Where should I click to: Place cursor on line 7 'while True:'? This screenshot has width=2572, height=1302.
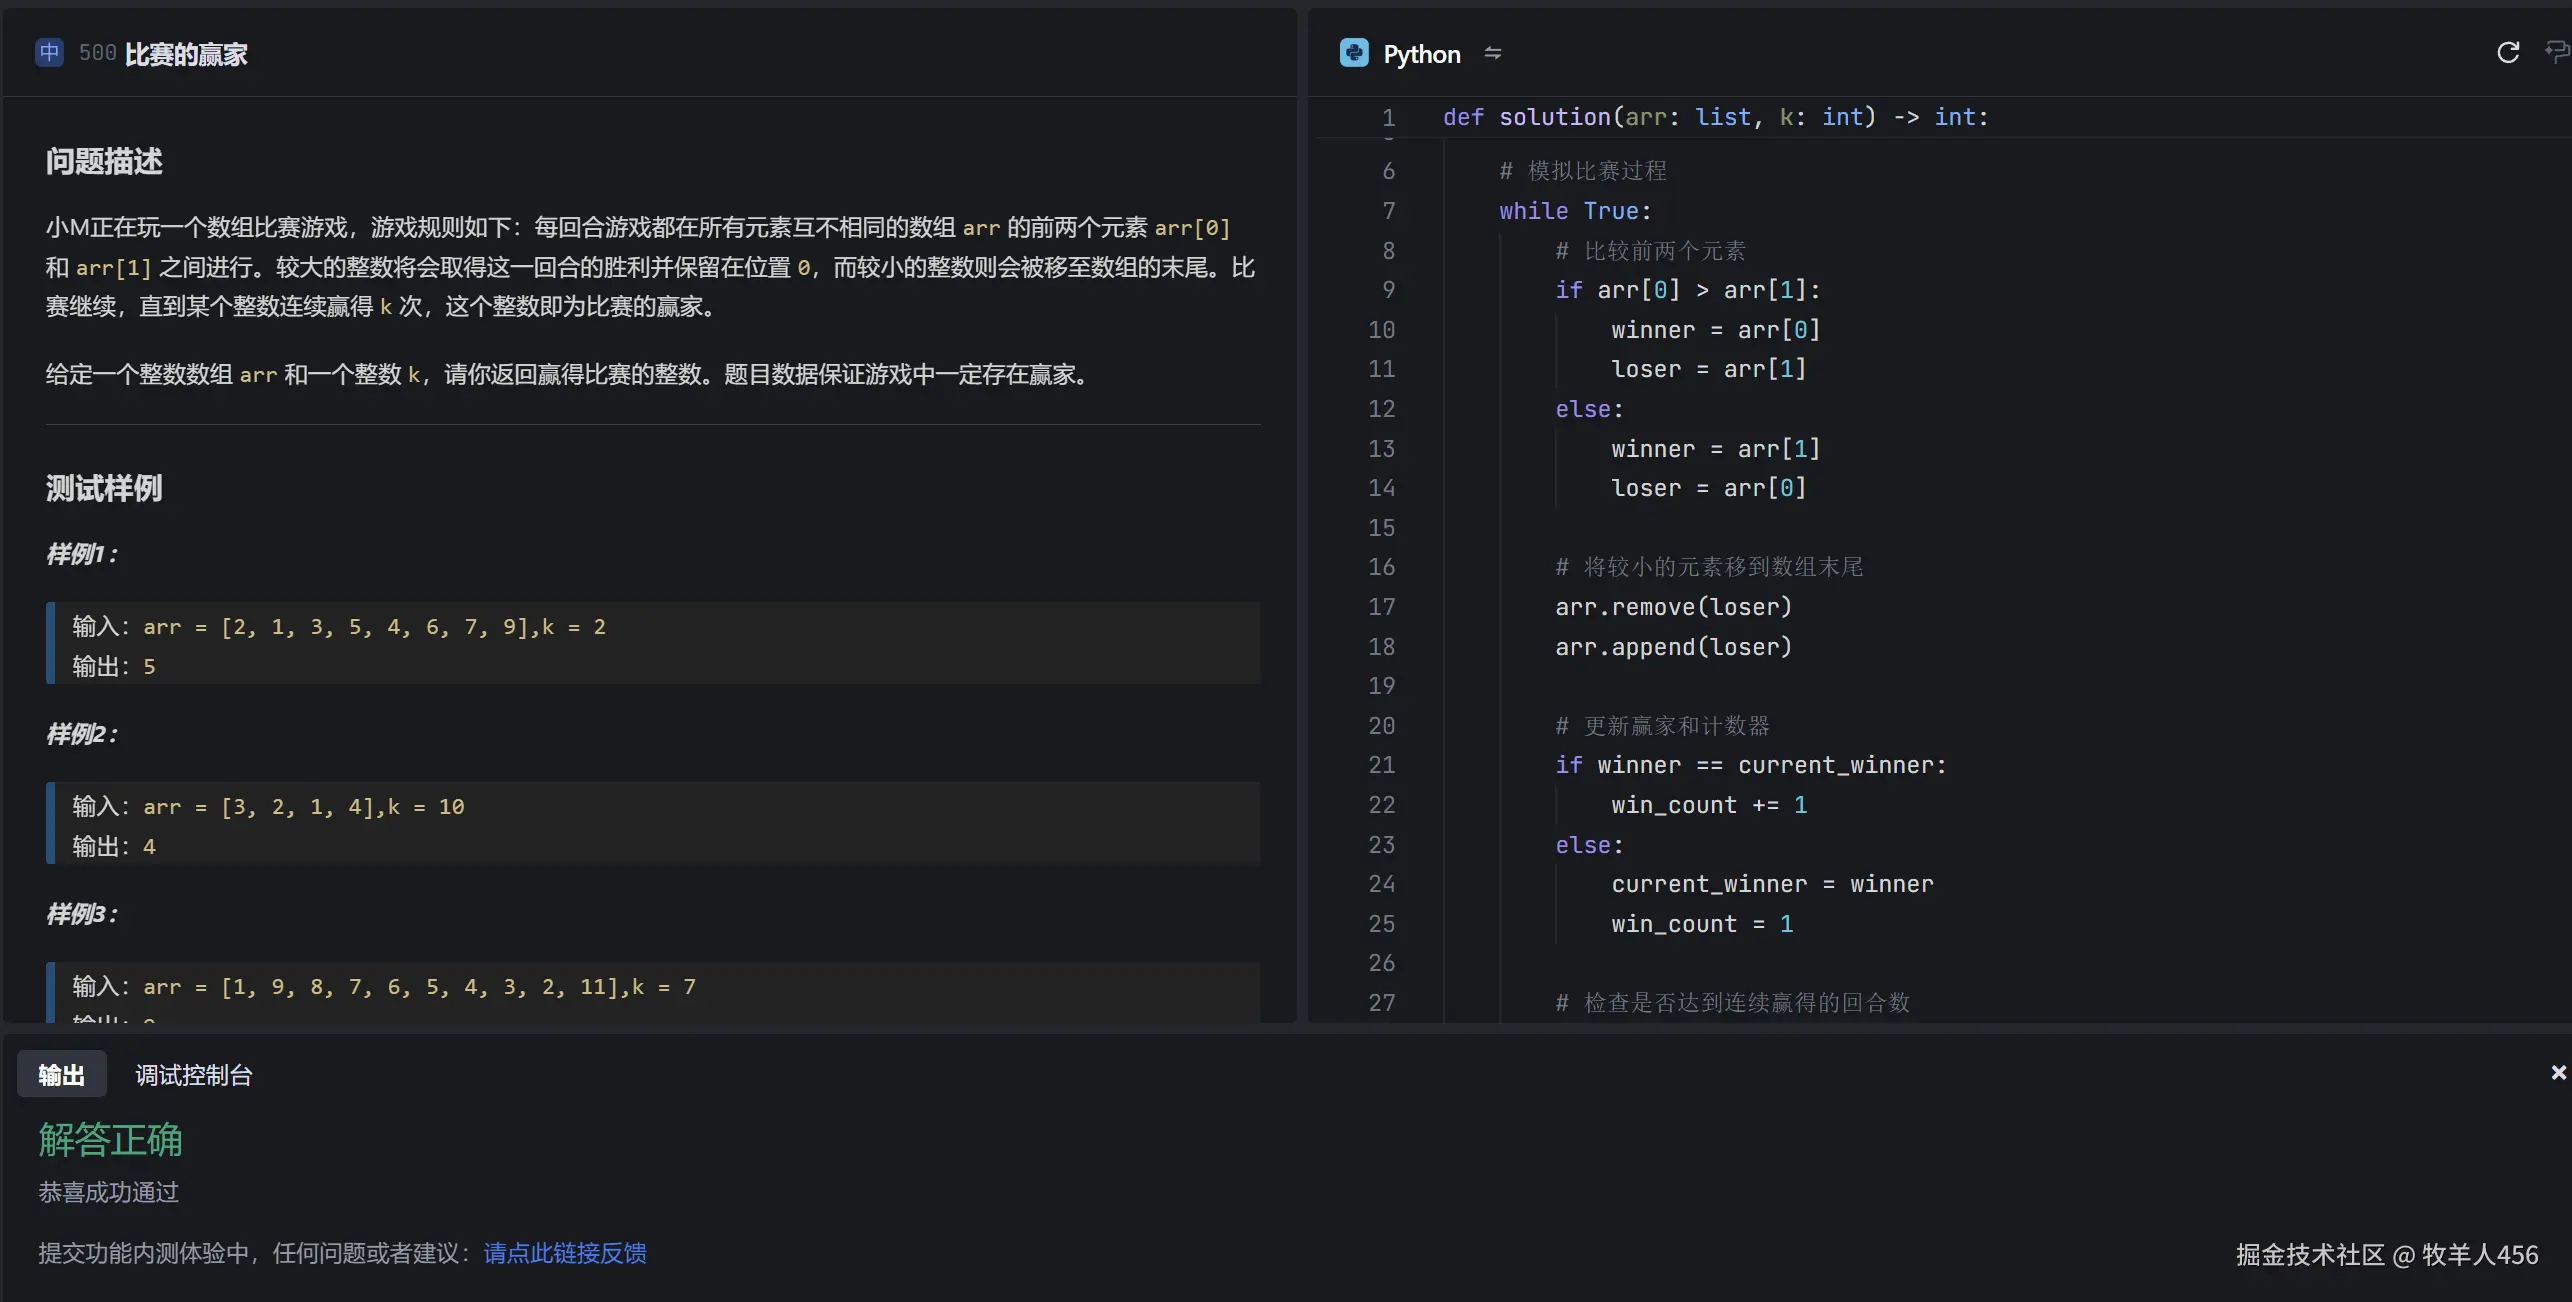[x=1574, y=211]
